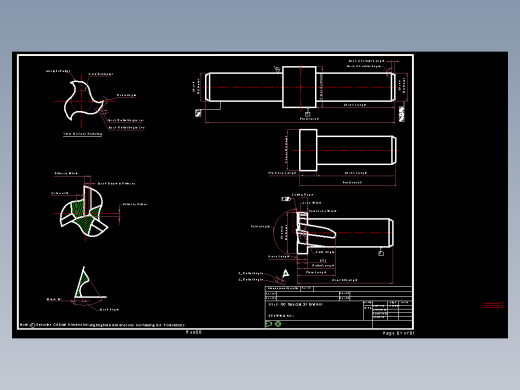The height and width of the screenshot is (390, 520).
Task: Select the green circular symbol in title block
Action: [278, 323]
